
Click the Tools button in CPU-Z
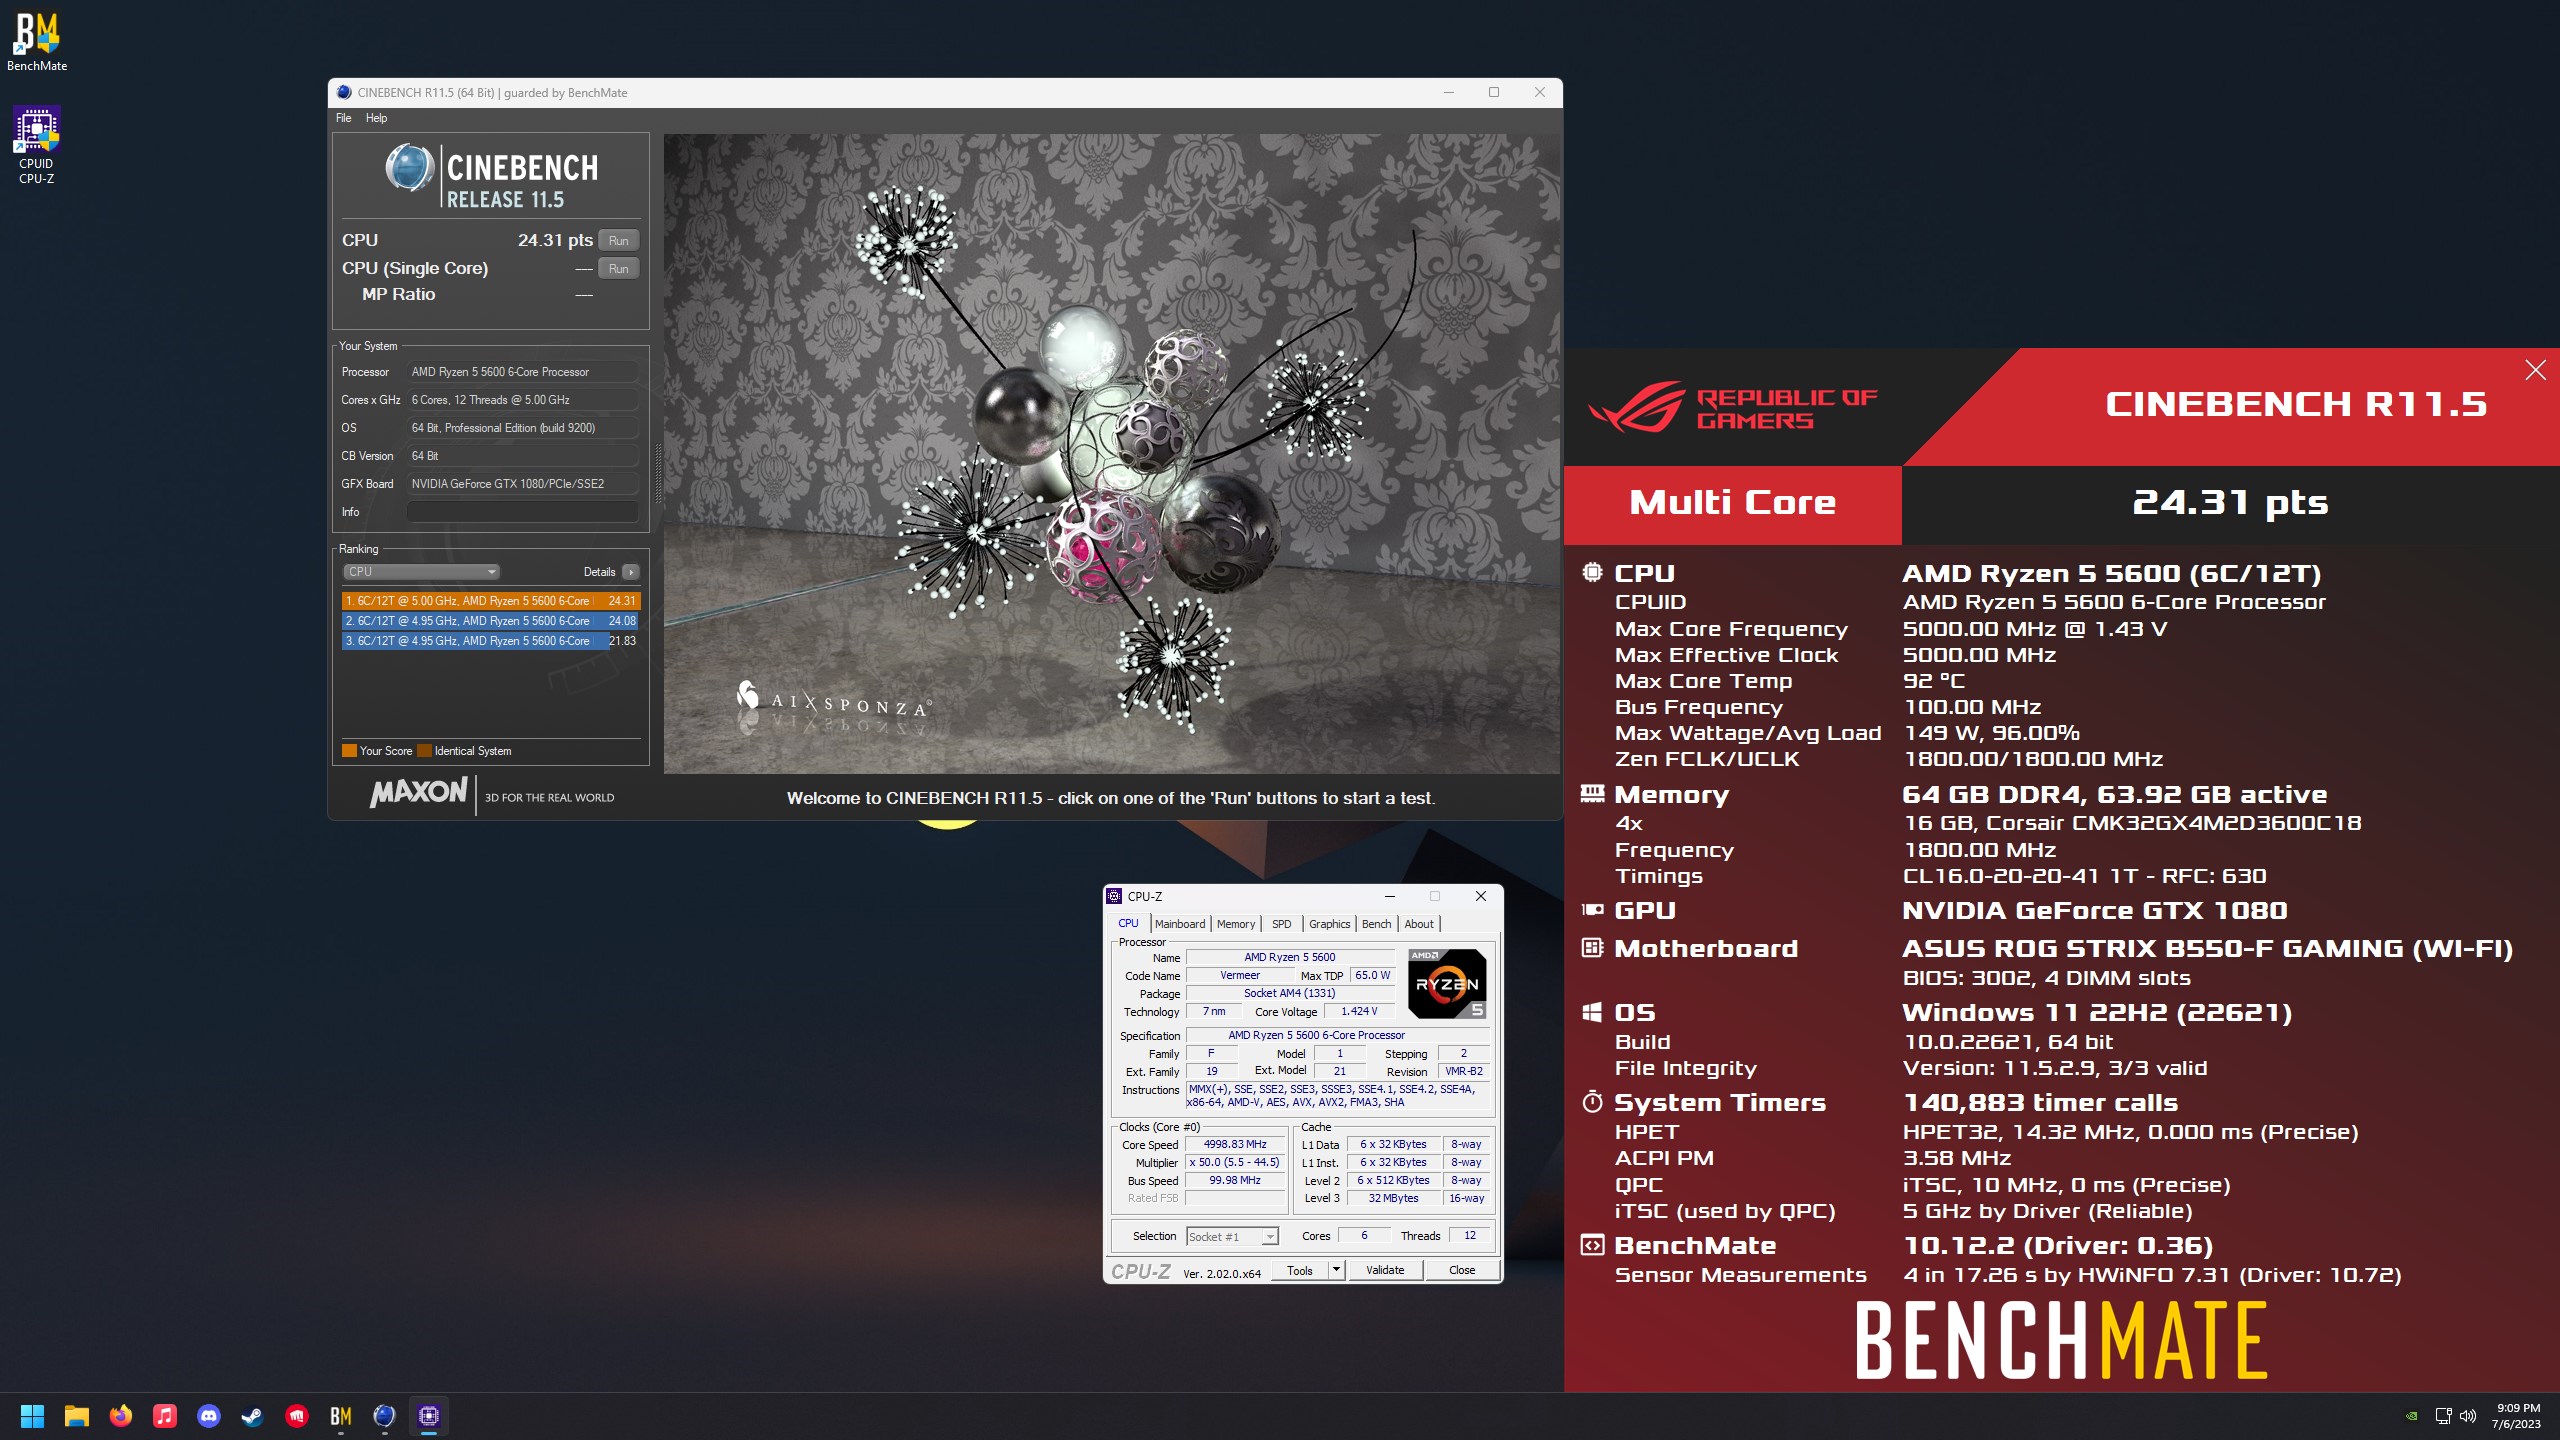tap(1300, 1270)
